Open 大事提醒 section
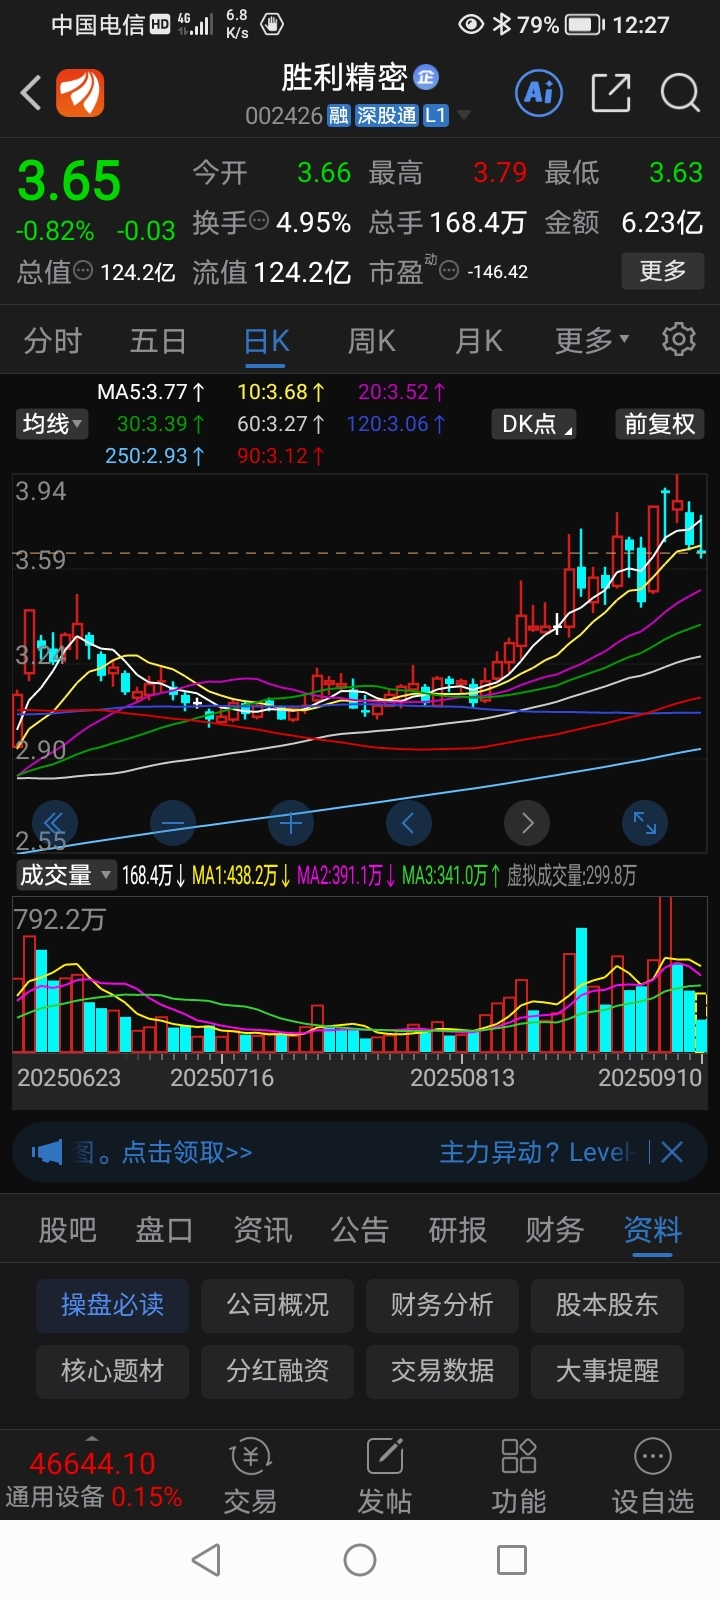Image resolution: width=720 pixels, height=1600 pixels. tap(607, 1371)
